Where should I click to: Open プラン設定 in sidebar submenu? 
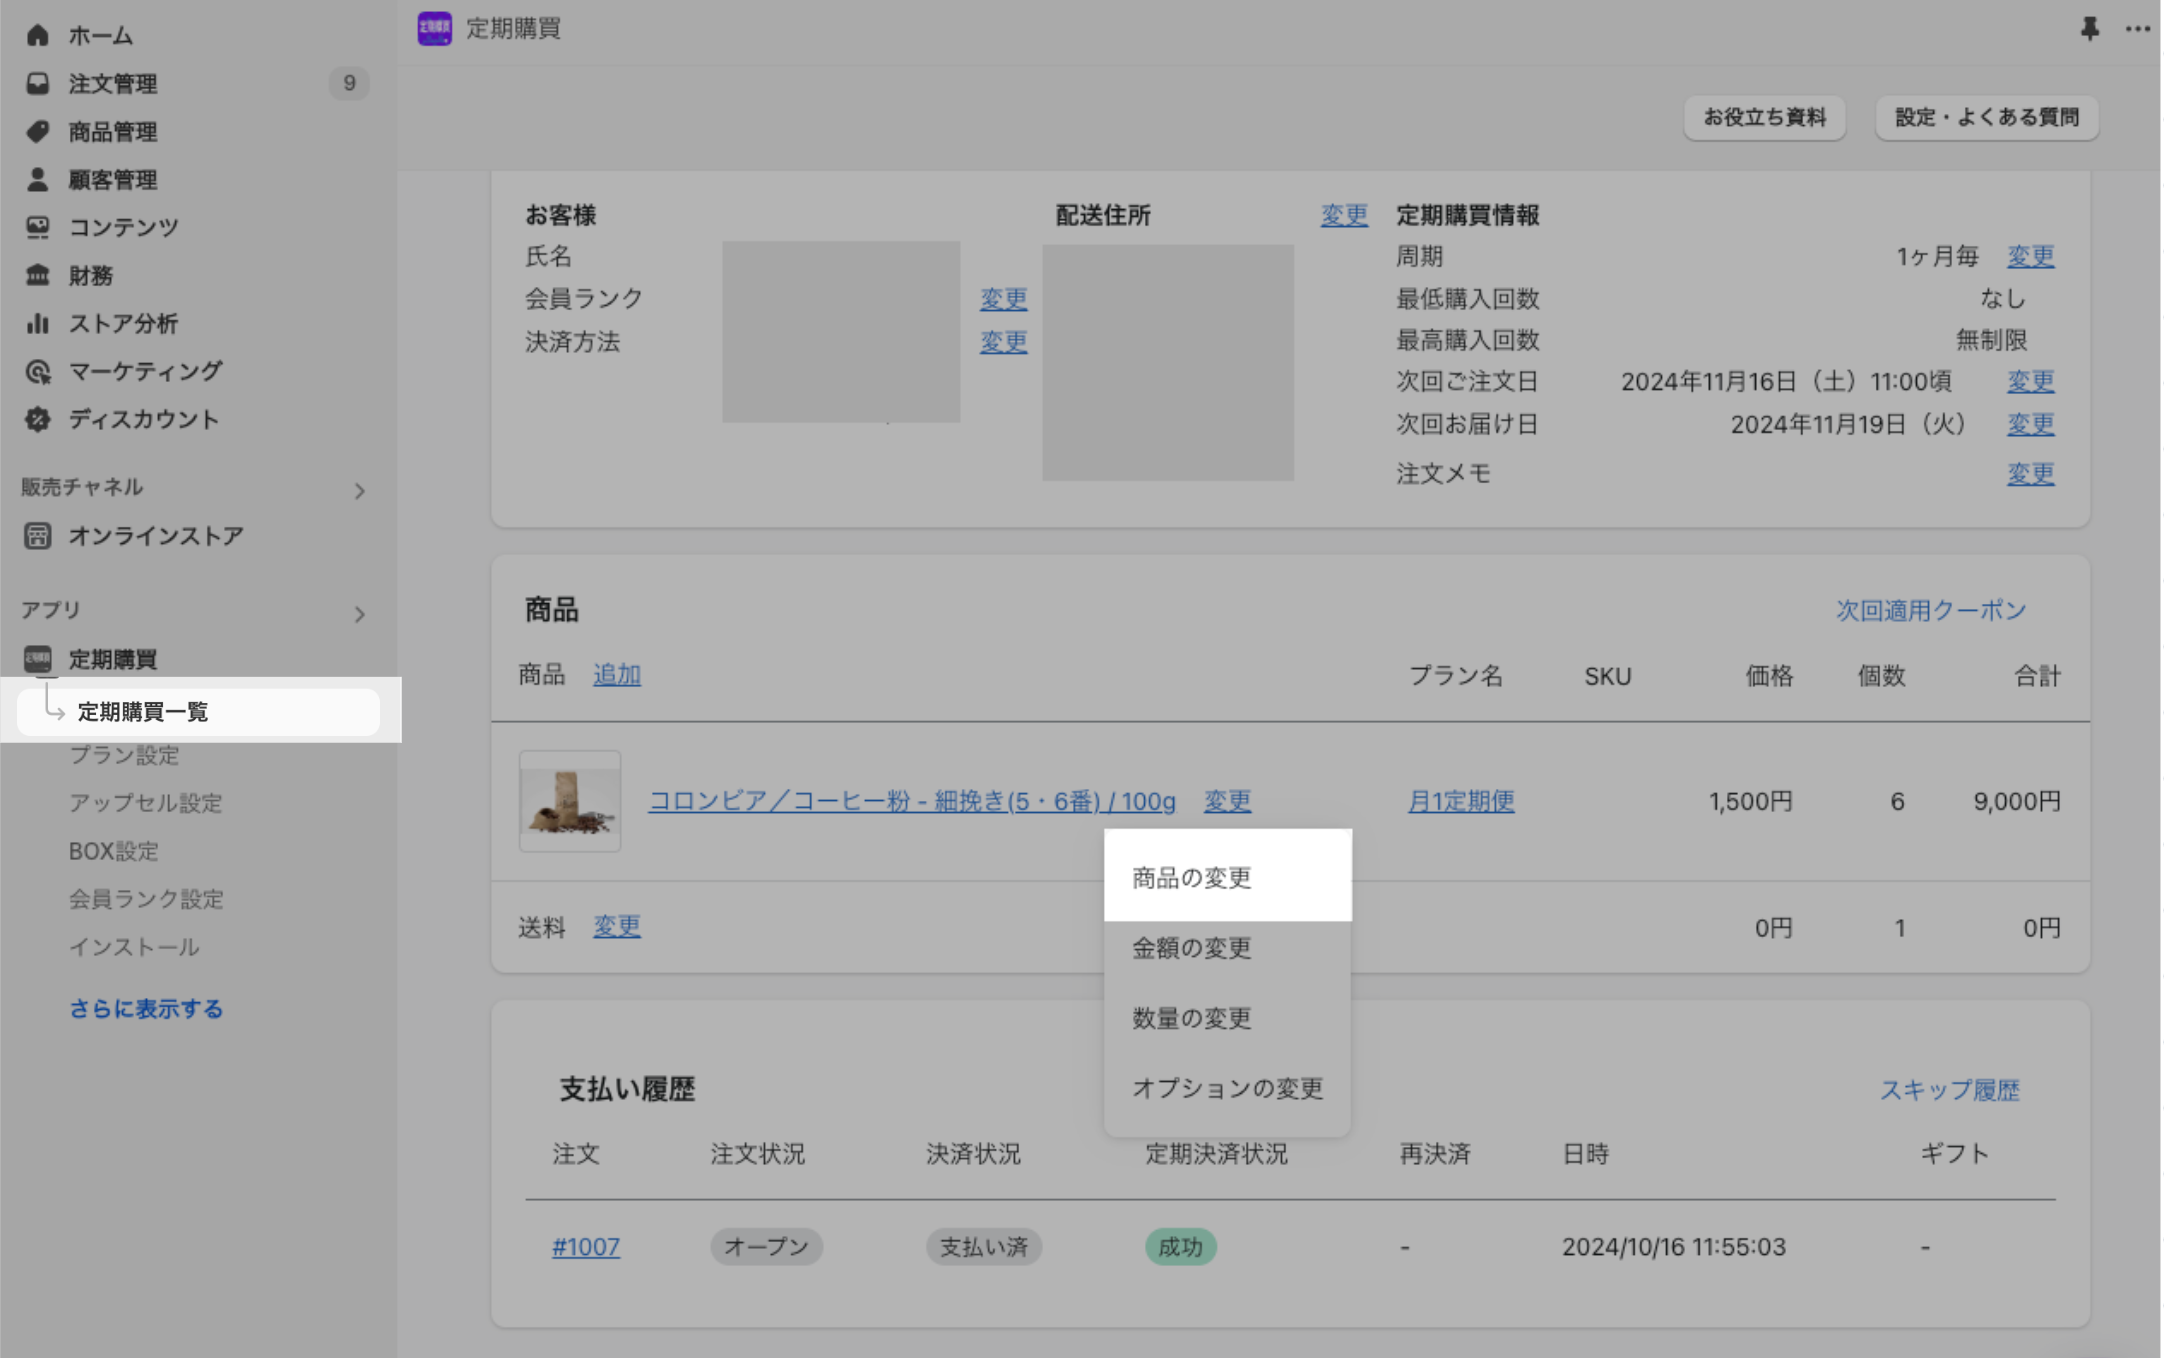pyautogui.click(x=124, y=755)
